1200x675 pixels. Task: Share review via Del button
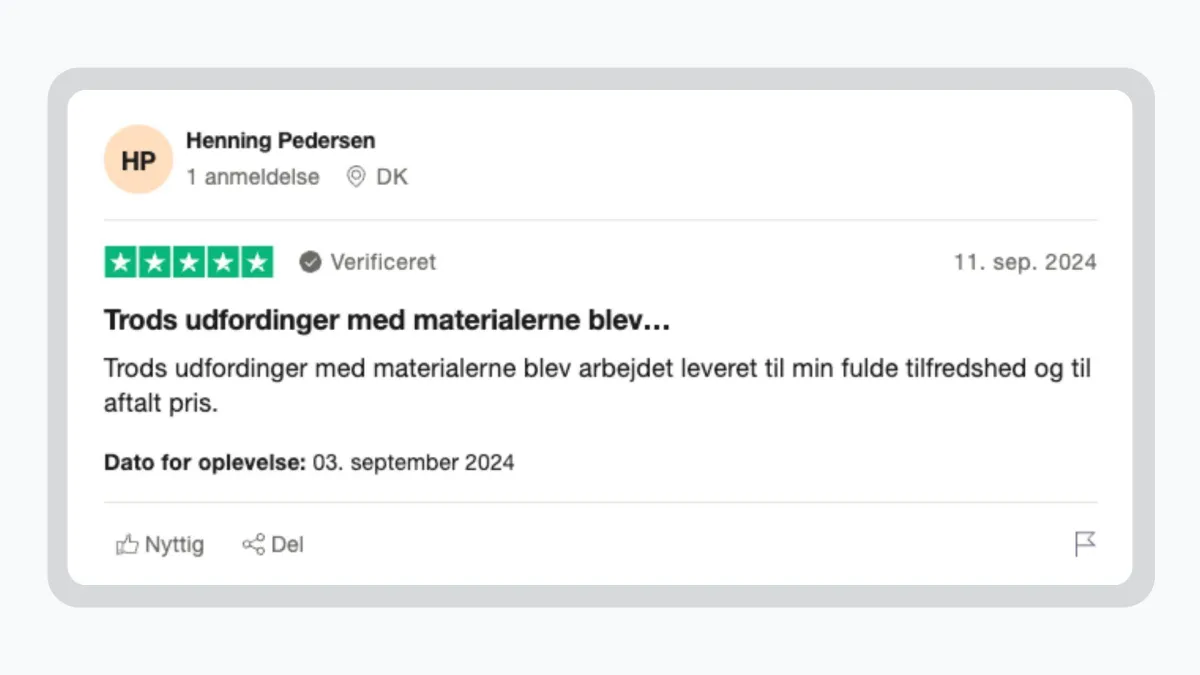tap(273, 545)
